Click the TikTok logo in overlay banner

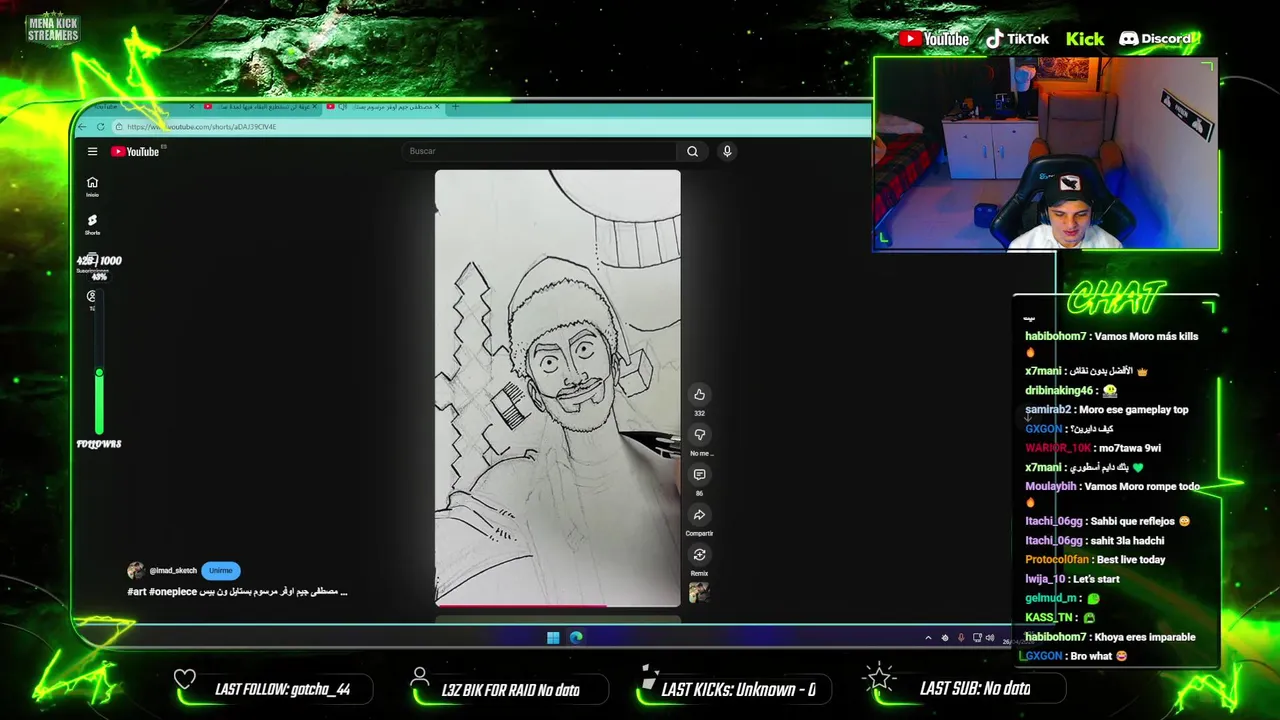[1017, 39]
